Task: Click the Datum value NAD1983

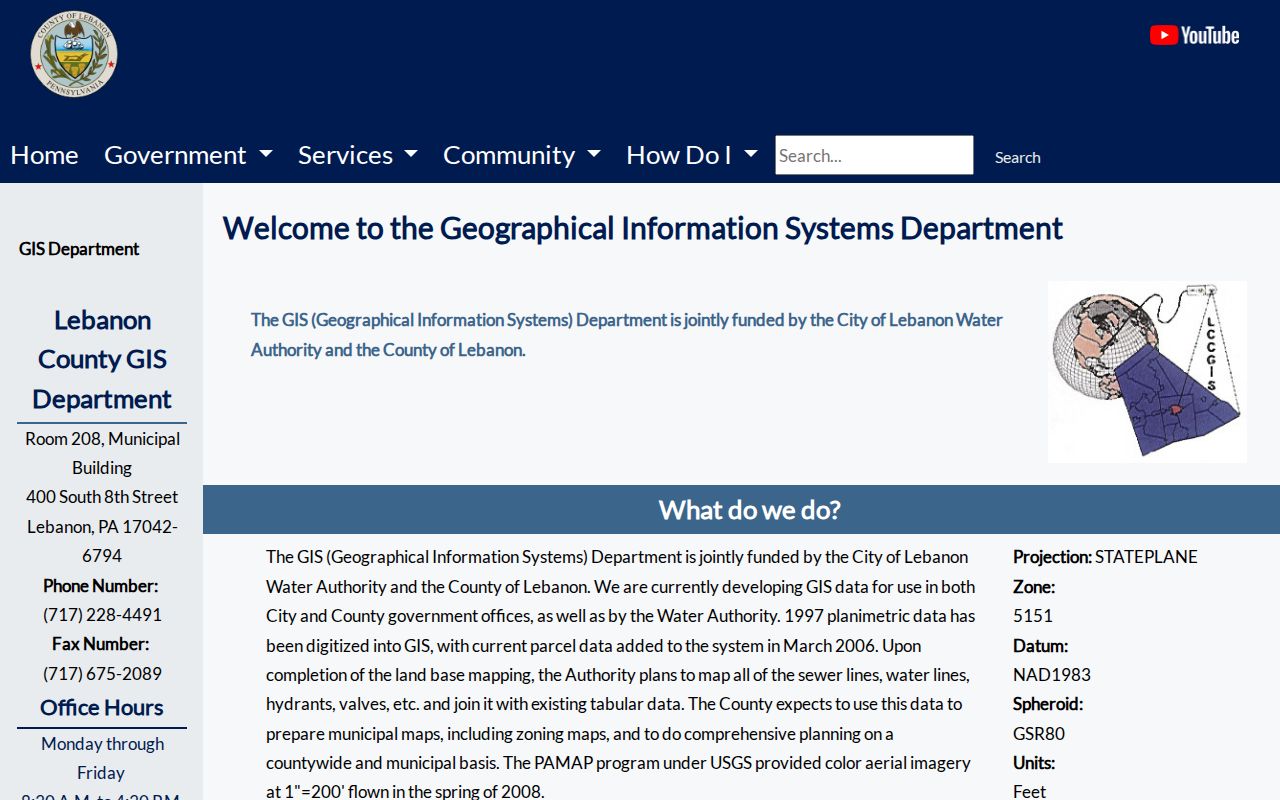Action: point(1052,675)
